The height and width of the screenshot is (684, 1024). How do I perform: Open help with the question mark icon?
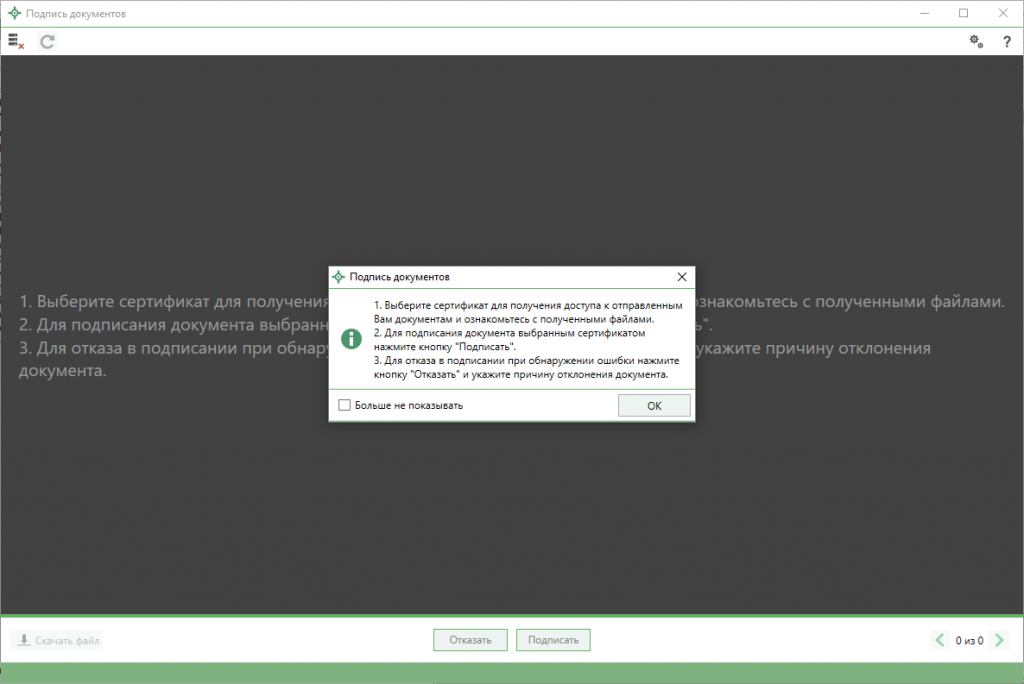pos(1006,41)
